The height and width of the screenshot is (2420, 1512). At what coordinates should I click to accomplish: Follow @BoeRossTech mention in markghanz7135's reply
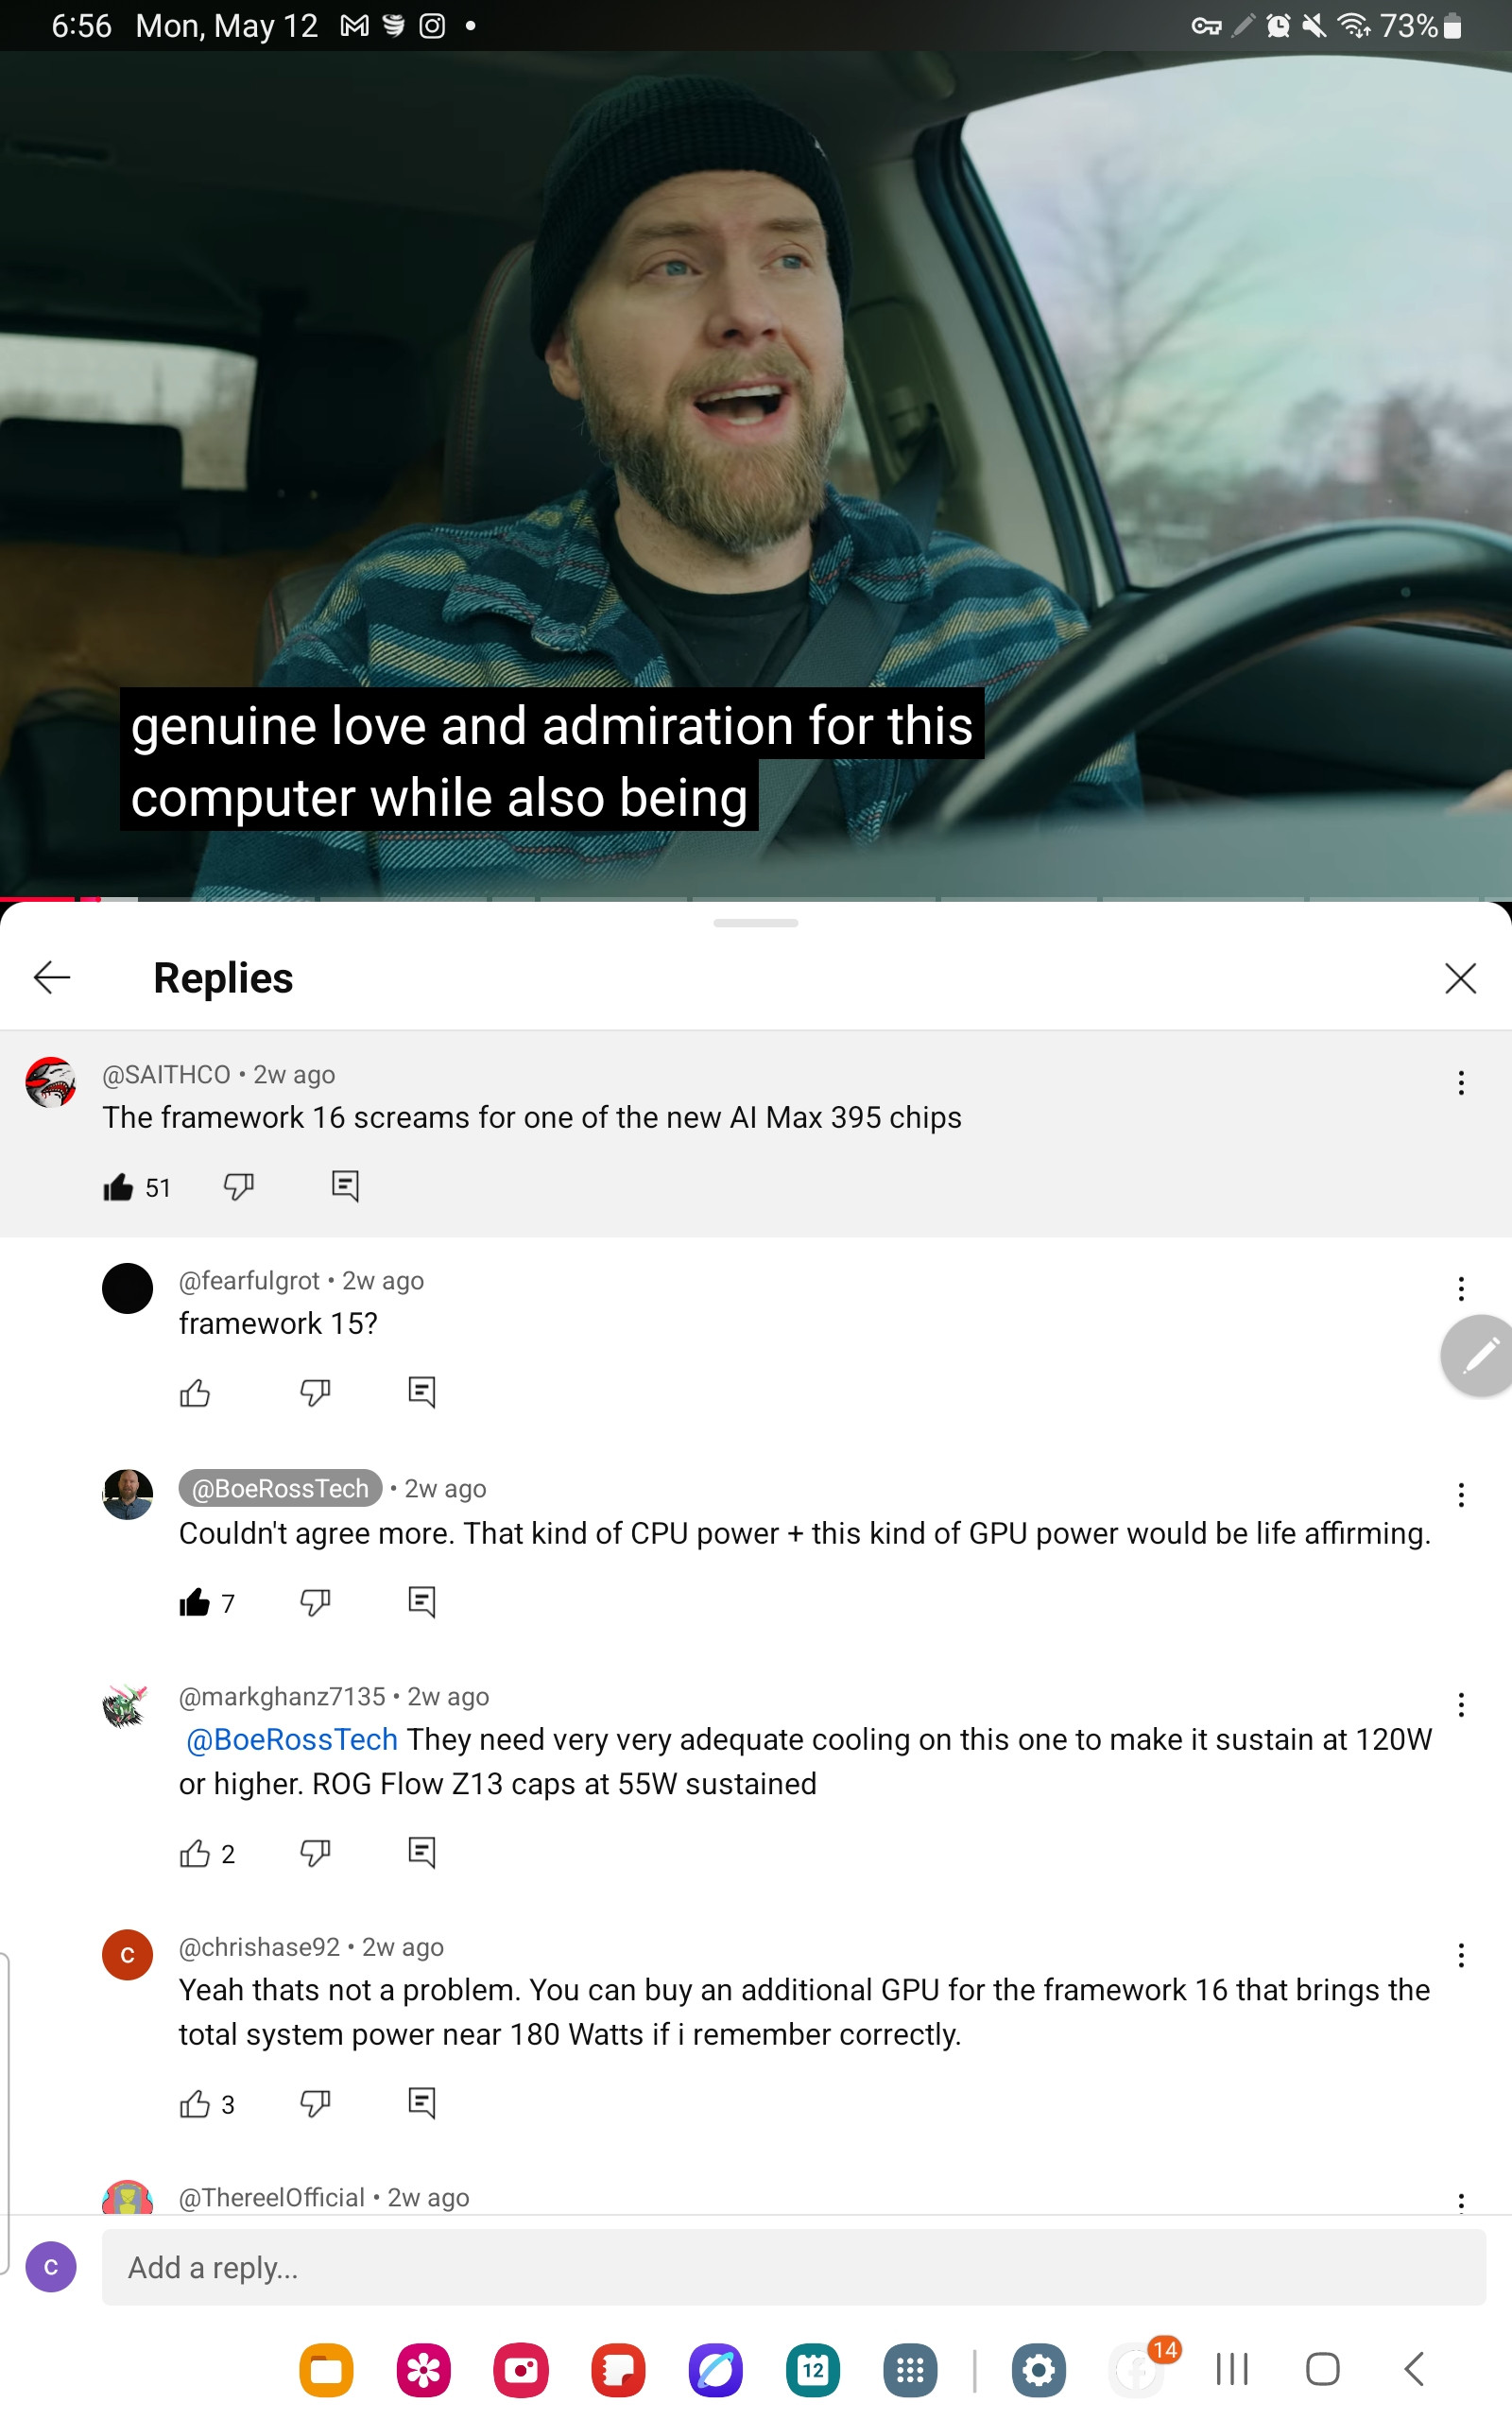click(292, 1739)
